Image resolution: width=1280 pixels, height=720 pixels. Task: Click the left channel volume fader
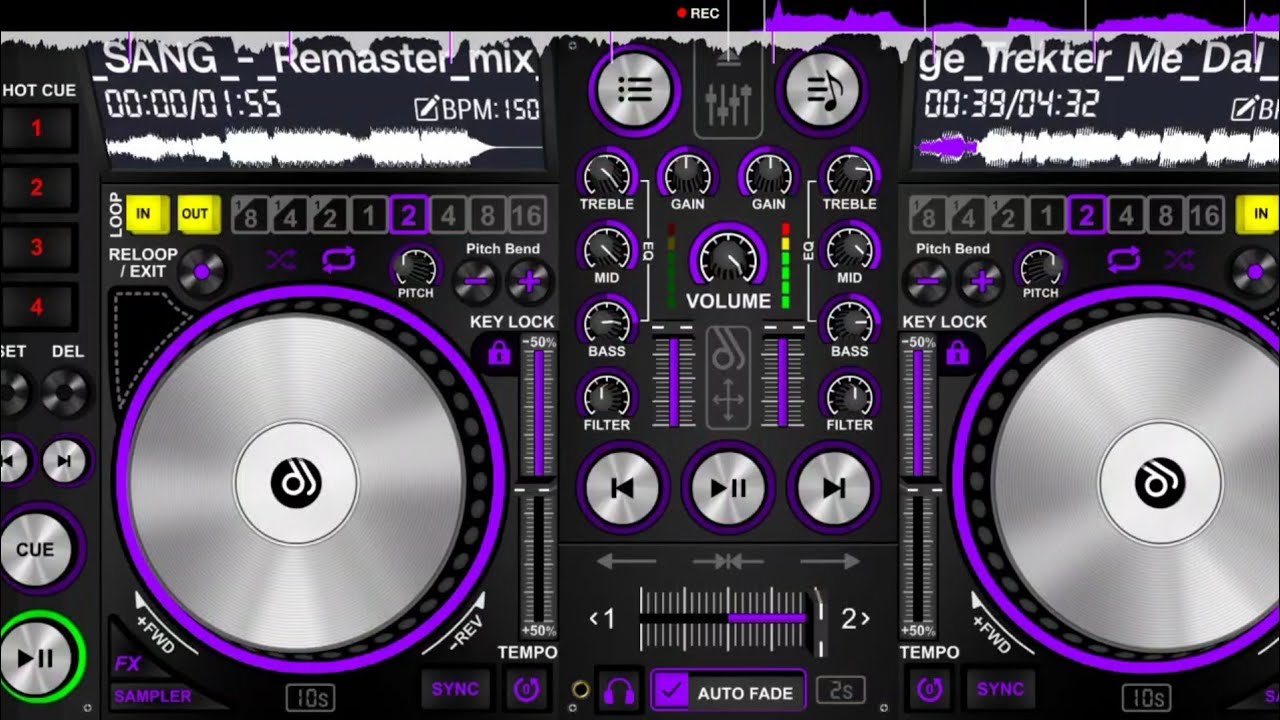673,379
